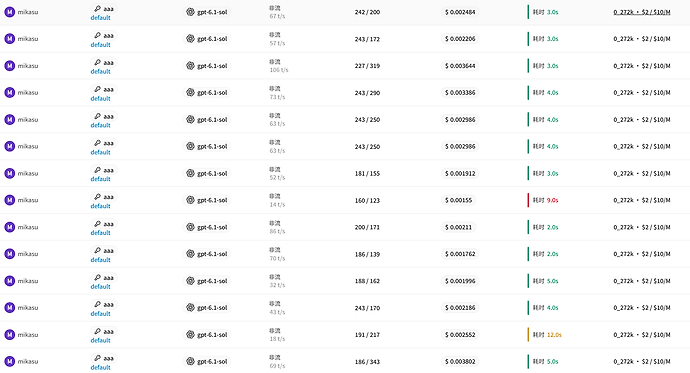690x373 pixels.
Task: Click the mikasu avatar in the $0.00211 row
Action: pos(10,227)
